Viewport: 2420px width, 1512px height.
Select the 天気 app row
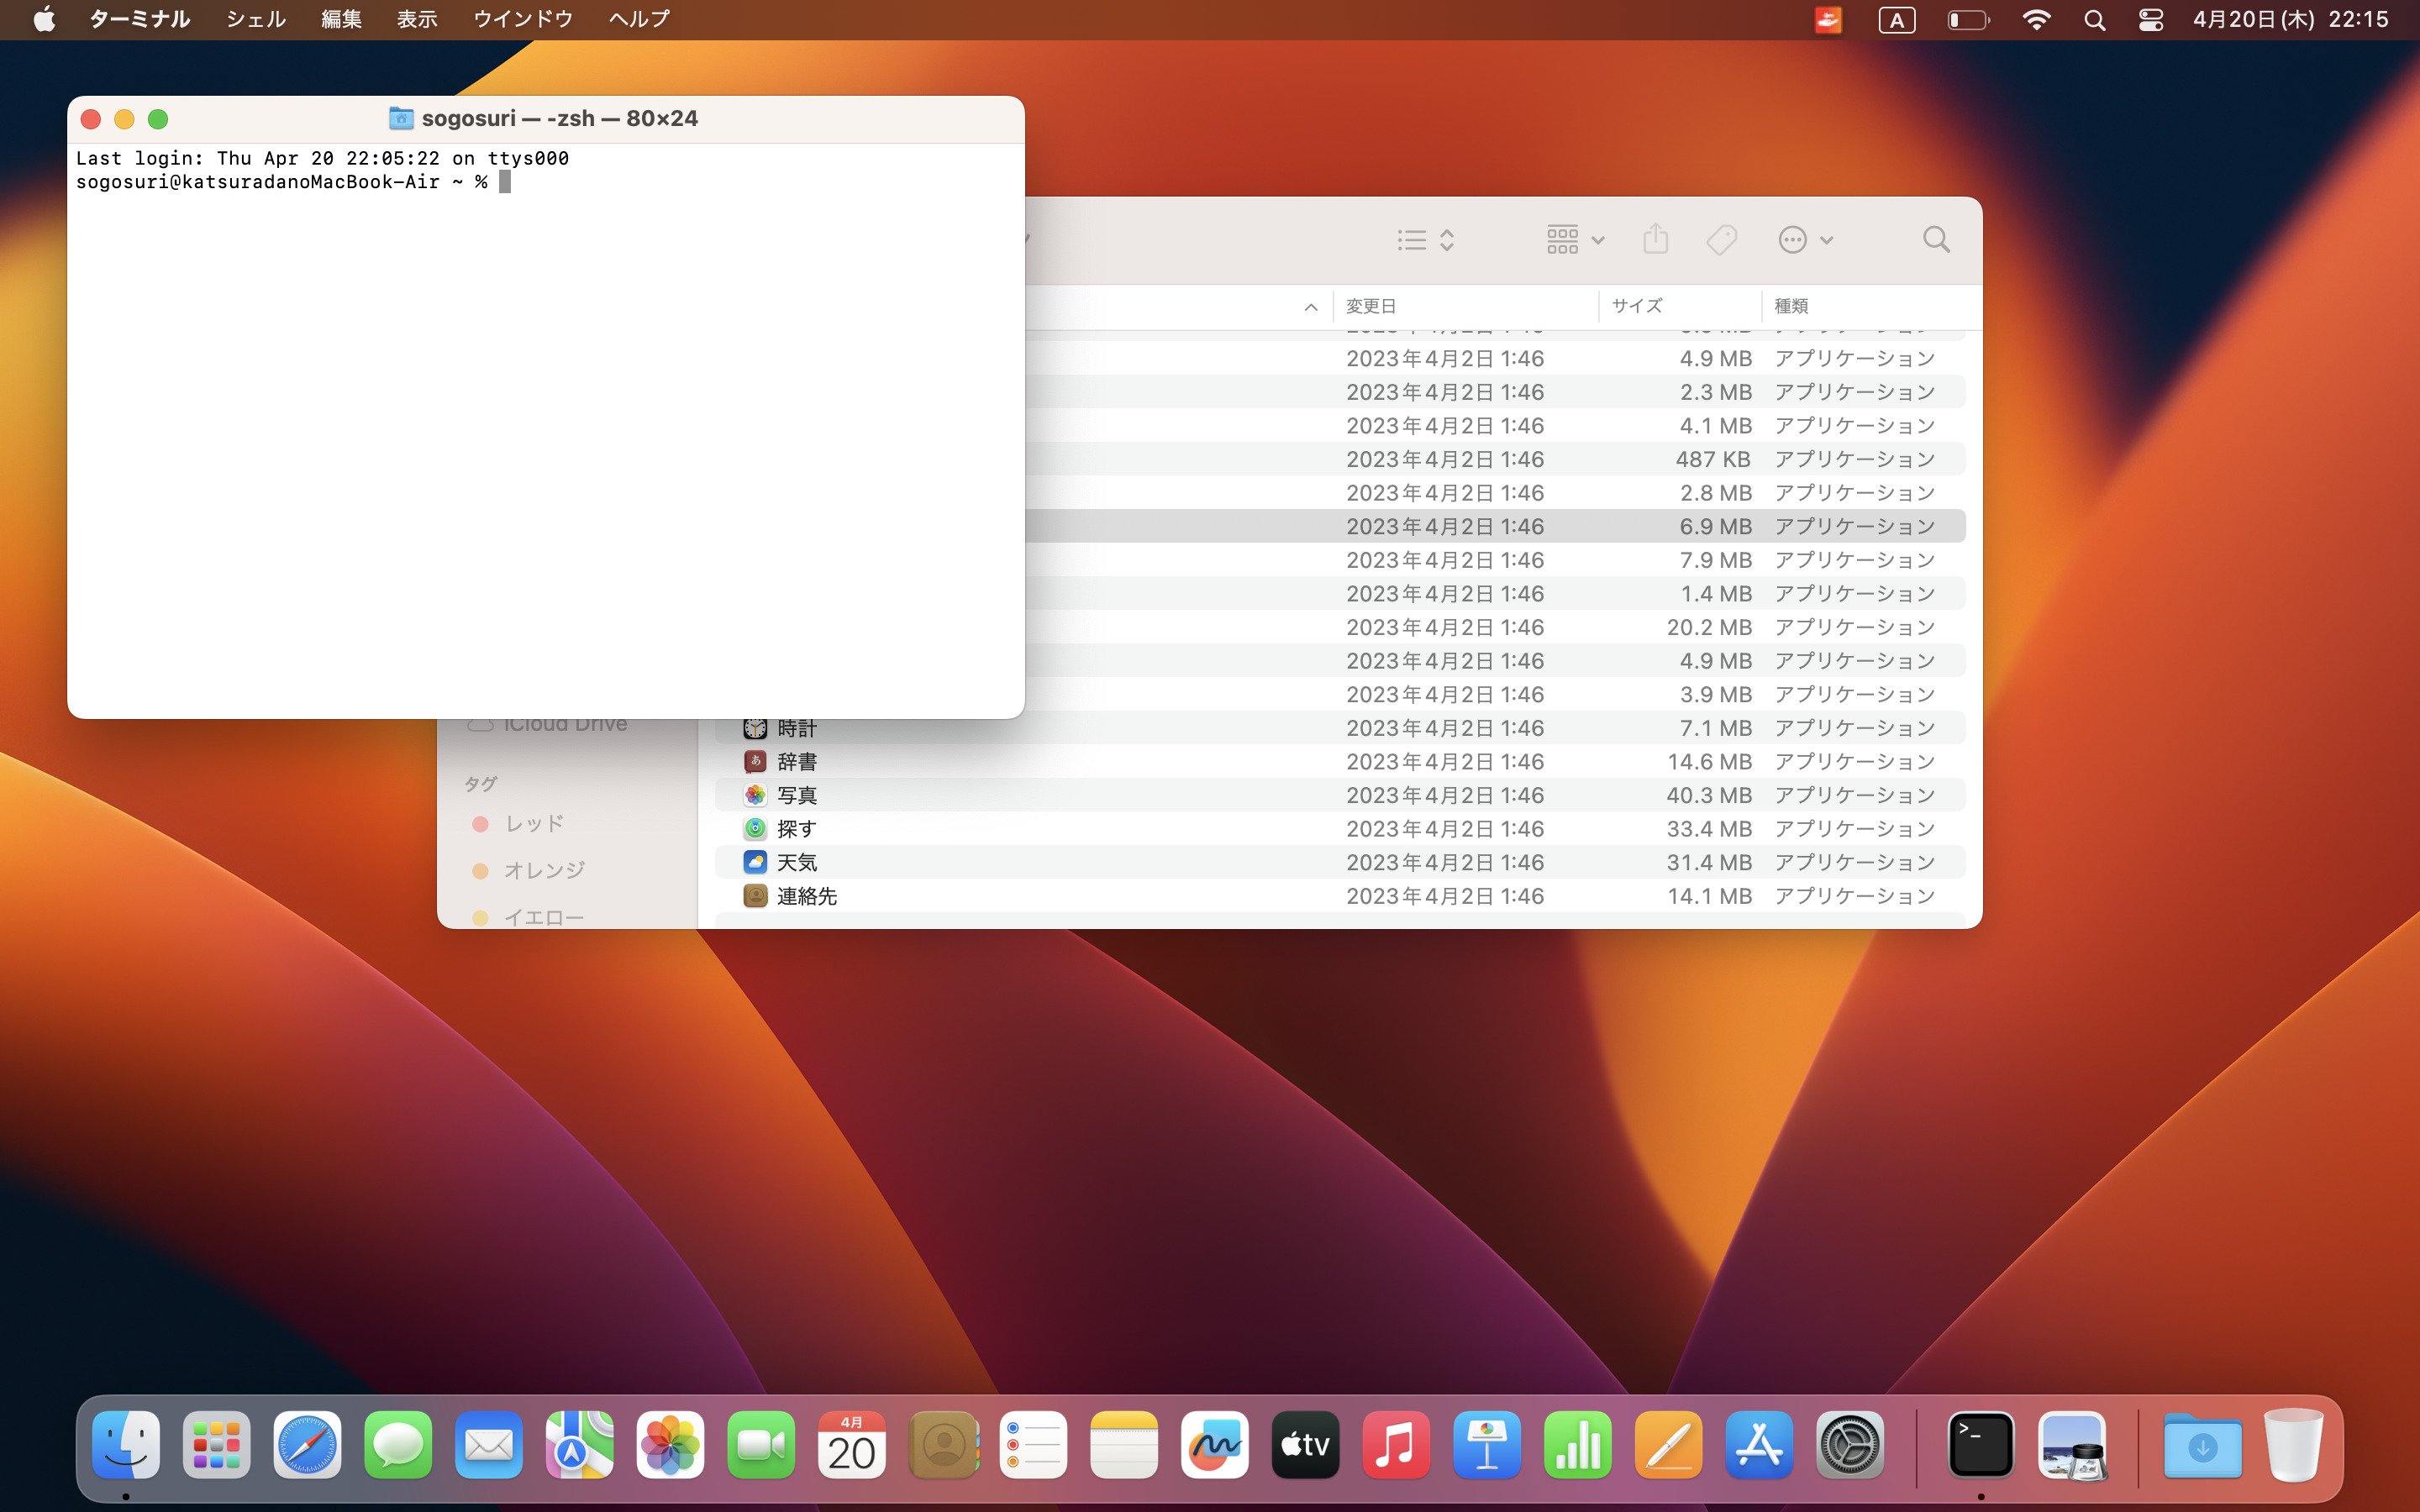pyautogui.click(x=1340, y=862)
